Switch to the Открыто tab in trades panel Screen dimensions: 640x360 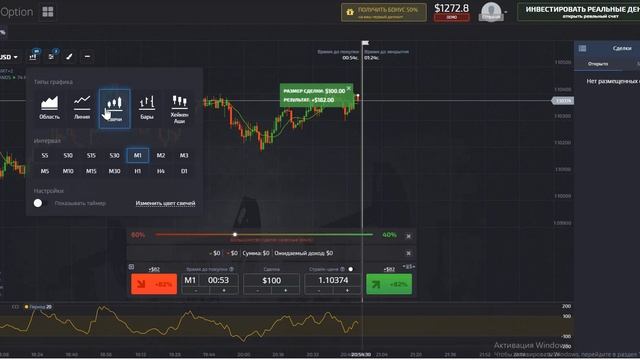tap(598, 64)
